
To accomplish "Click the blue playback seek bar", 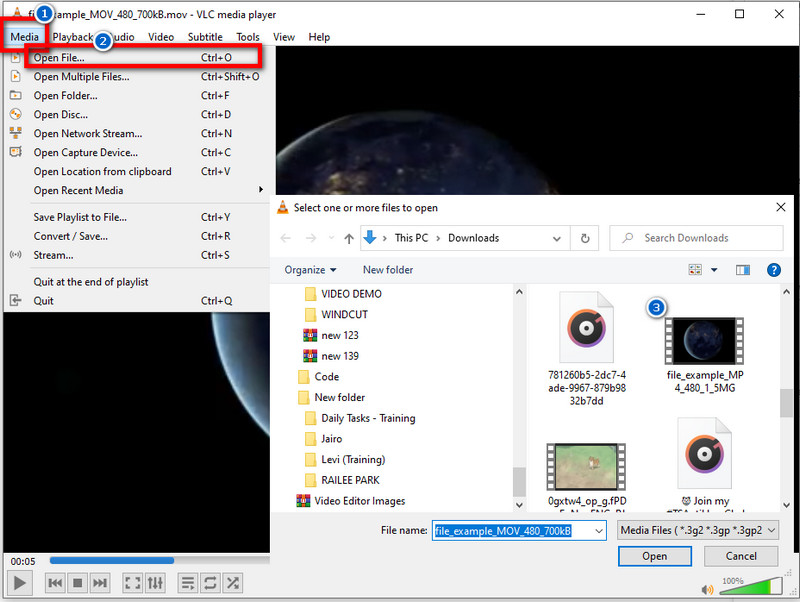I will pyautogui.click(x=160, y=560).
